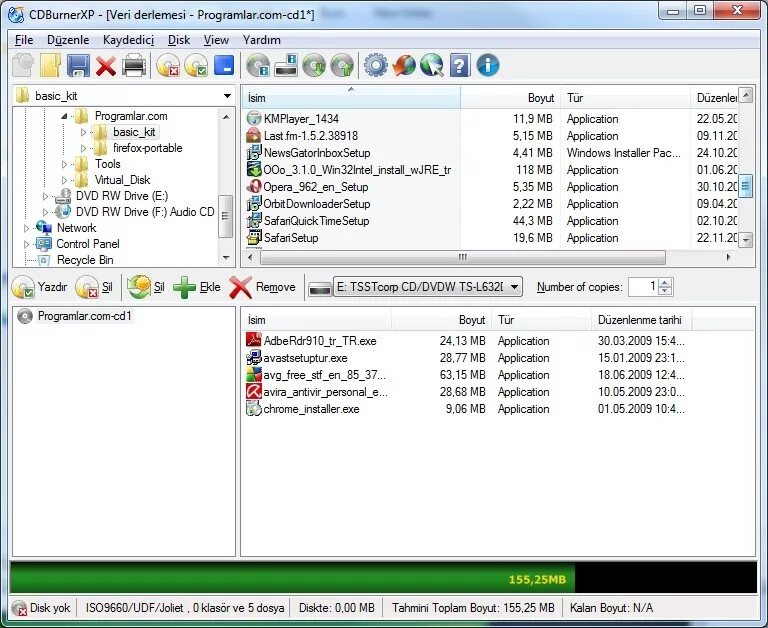Screen dimensions: 768x628
Task: Open the View menu
Action: (x=216, y=40)
